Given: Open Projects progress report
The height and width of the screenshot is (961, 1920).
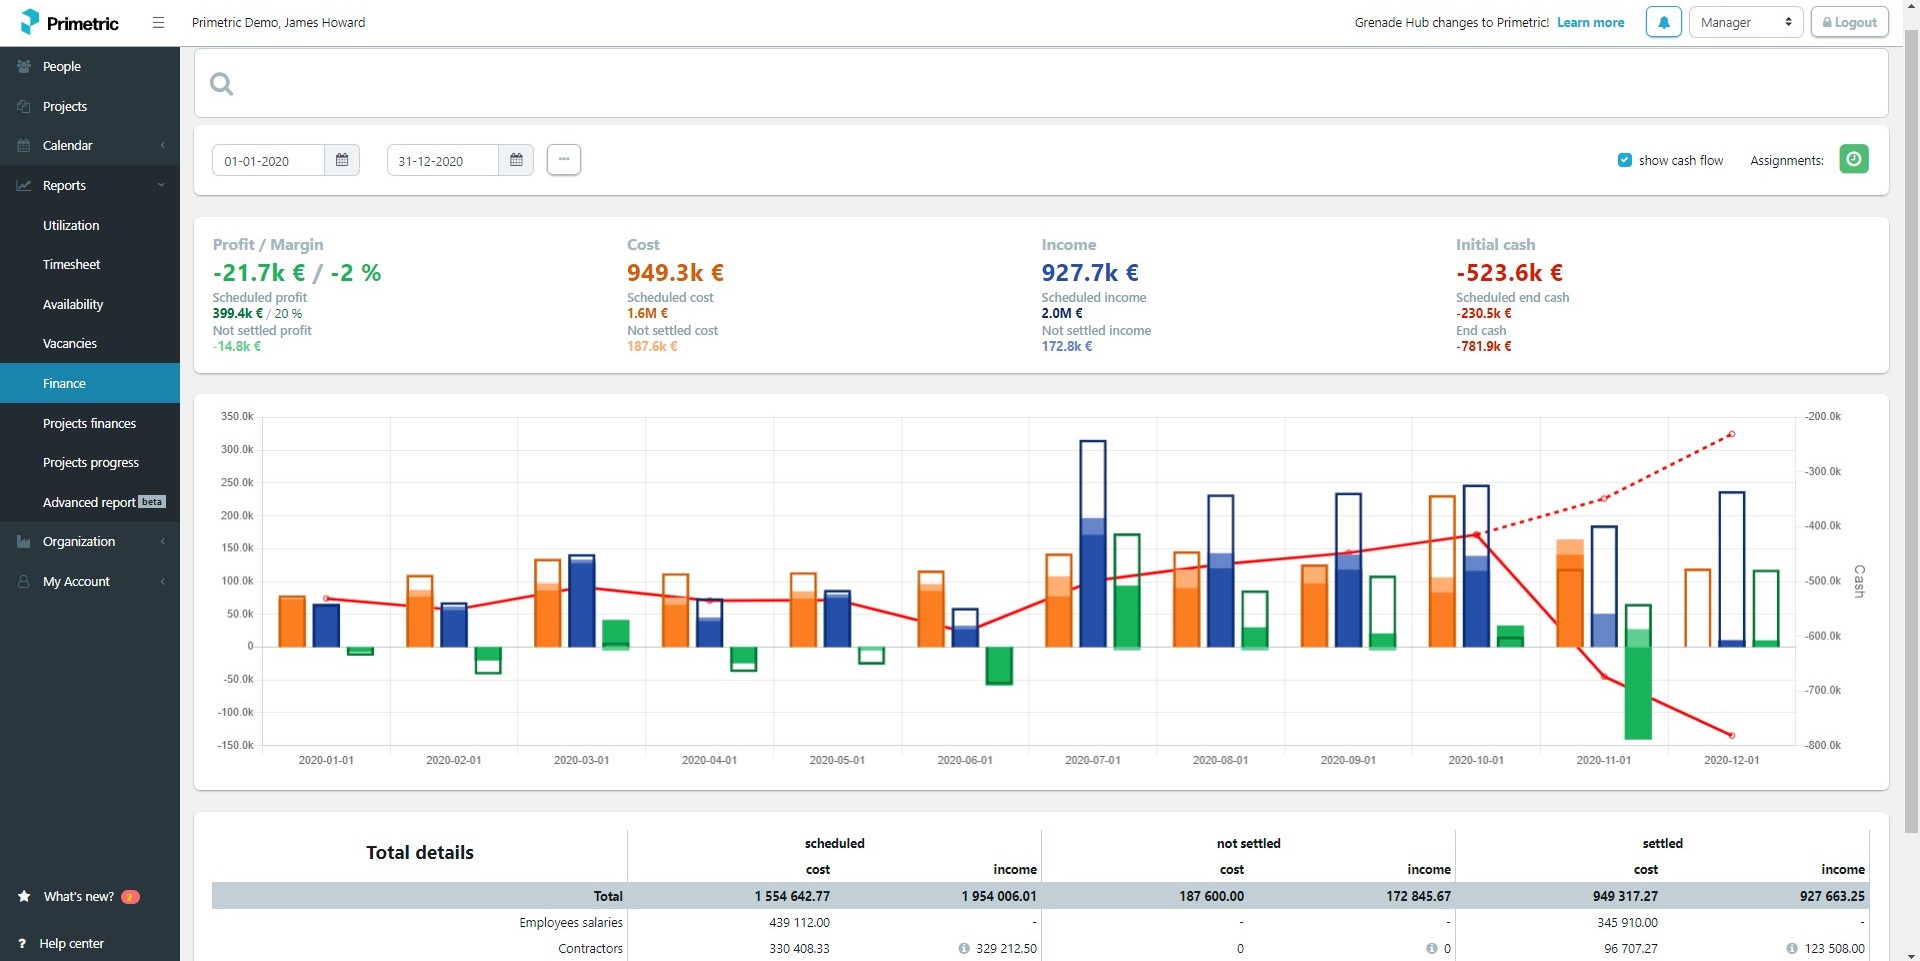Looking at the screenshot, I should click(90, 462).
